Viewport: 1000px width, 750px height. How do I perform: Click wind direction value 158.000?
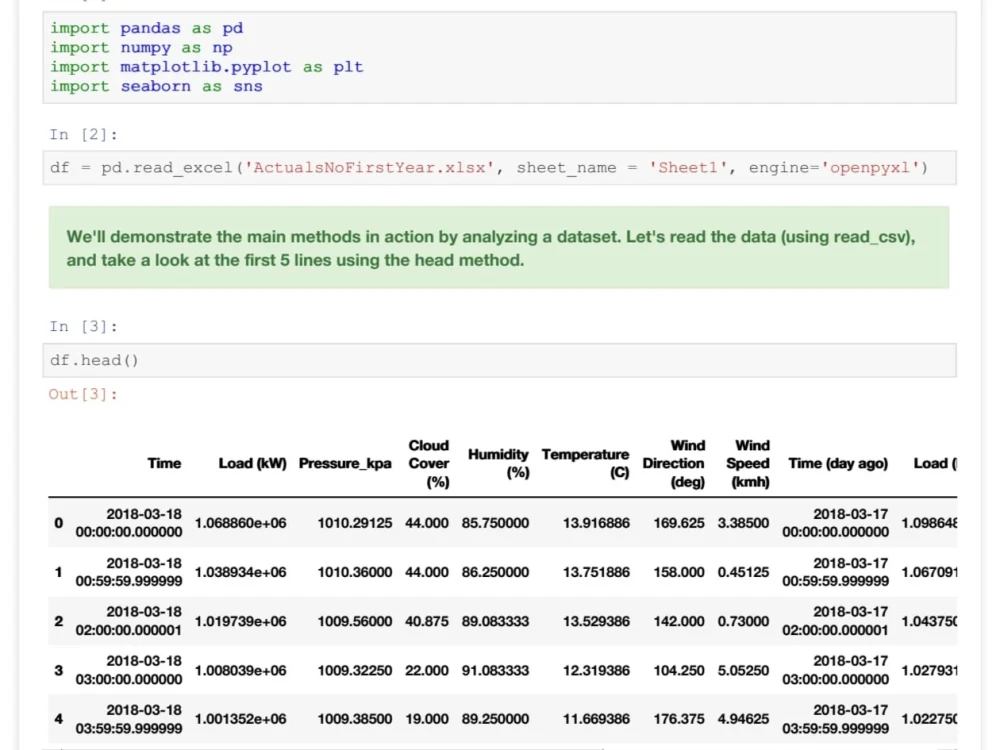click(x=679, y=572)
